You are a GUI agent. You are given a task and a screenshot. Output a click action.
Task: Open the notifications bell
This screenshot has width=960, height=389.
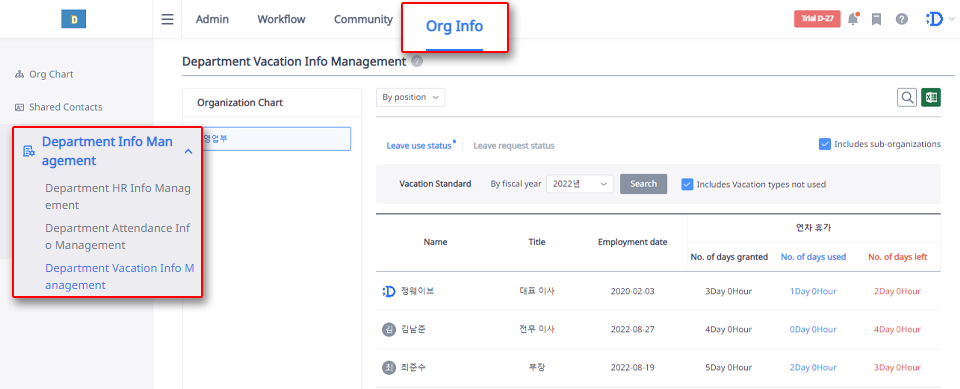click(x=853, y=19)
